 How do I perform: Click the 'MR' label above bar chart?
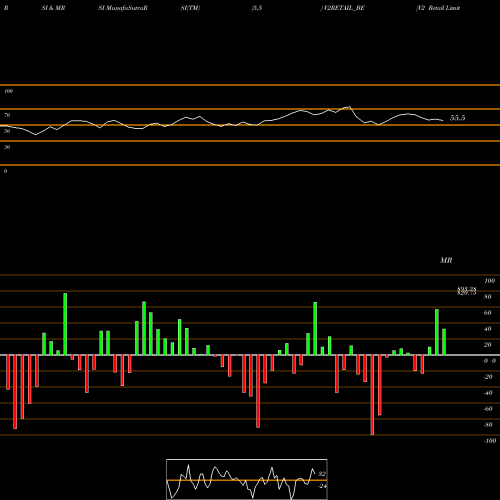click(x=446, y=260)
